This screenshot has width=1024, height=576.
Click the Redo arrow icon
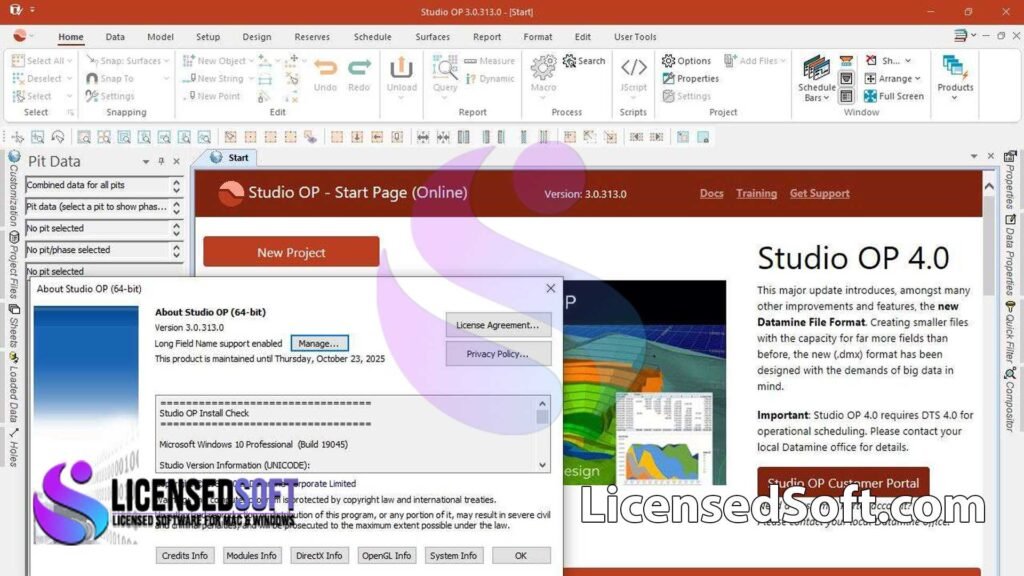[x=359, y=68]
